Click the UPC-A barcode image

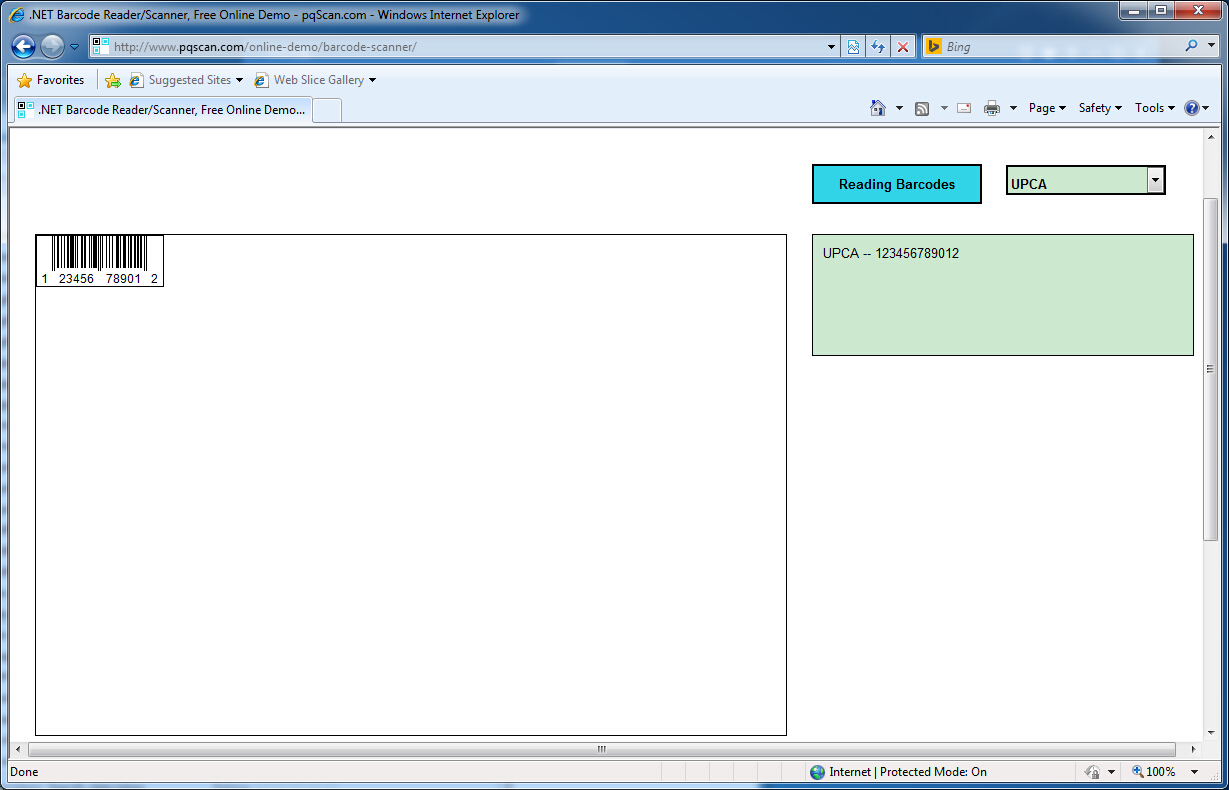[x=100, y=261]
